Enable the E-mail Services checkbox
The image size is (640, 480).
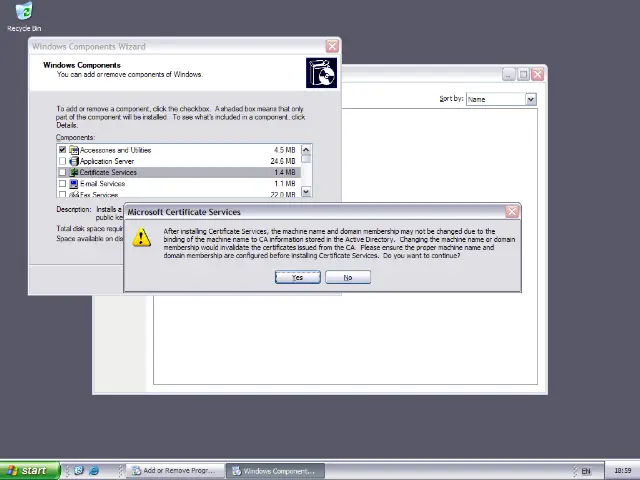62,183
